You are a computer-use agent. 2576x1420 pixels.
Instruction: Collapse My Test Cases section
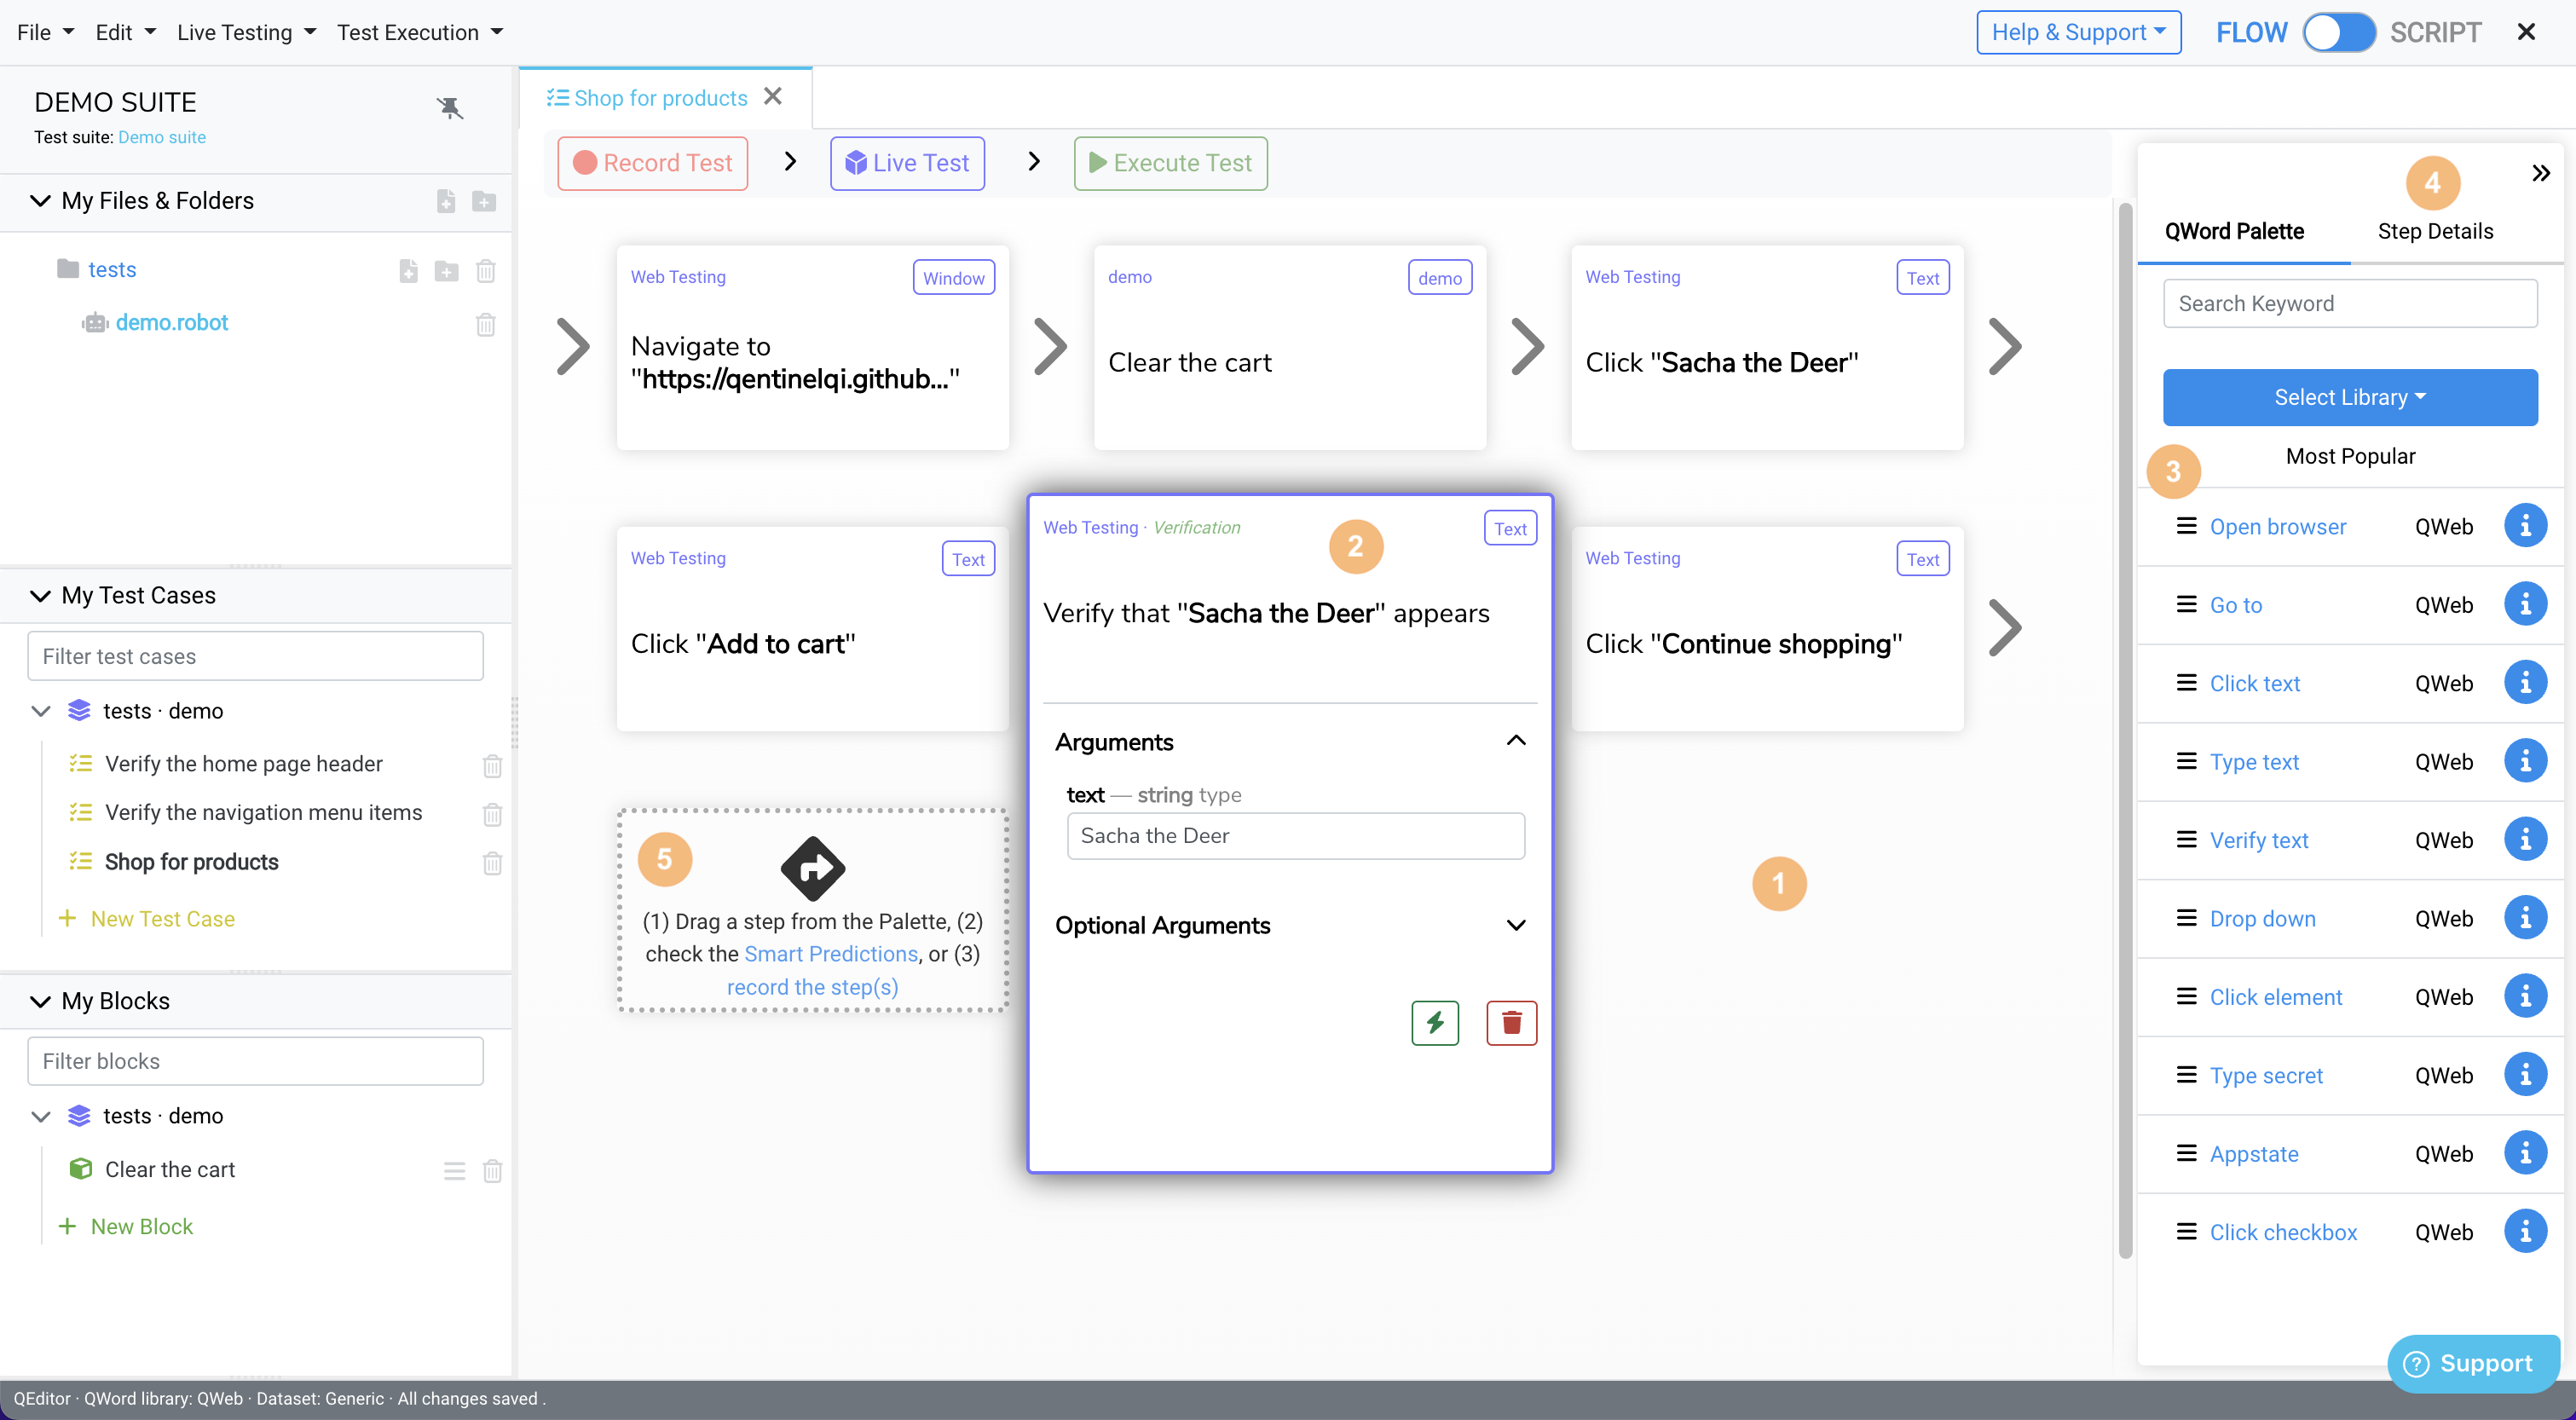pos(40,596)
